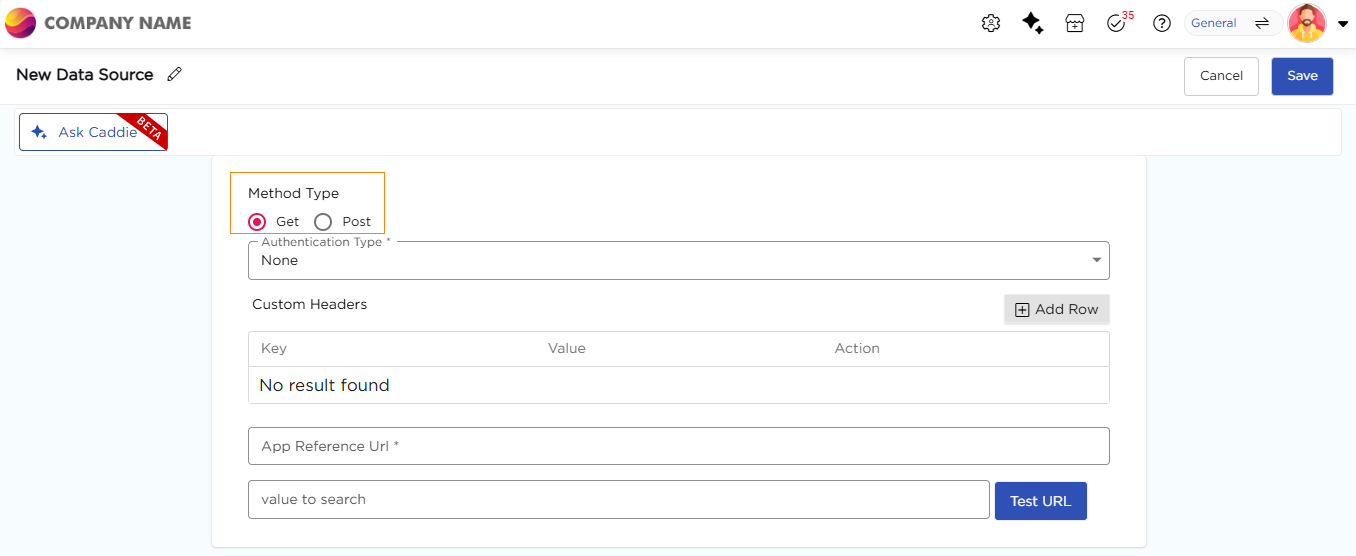Click the company logo icon
This screenshot has height=556, width=1356.
click(21, 23)
